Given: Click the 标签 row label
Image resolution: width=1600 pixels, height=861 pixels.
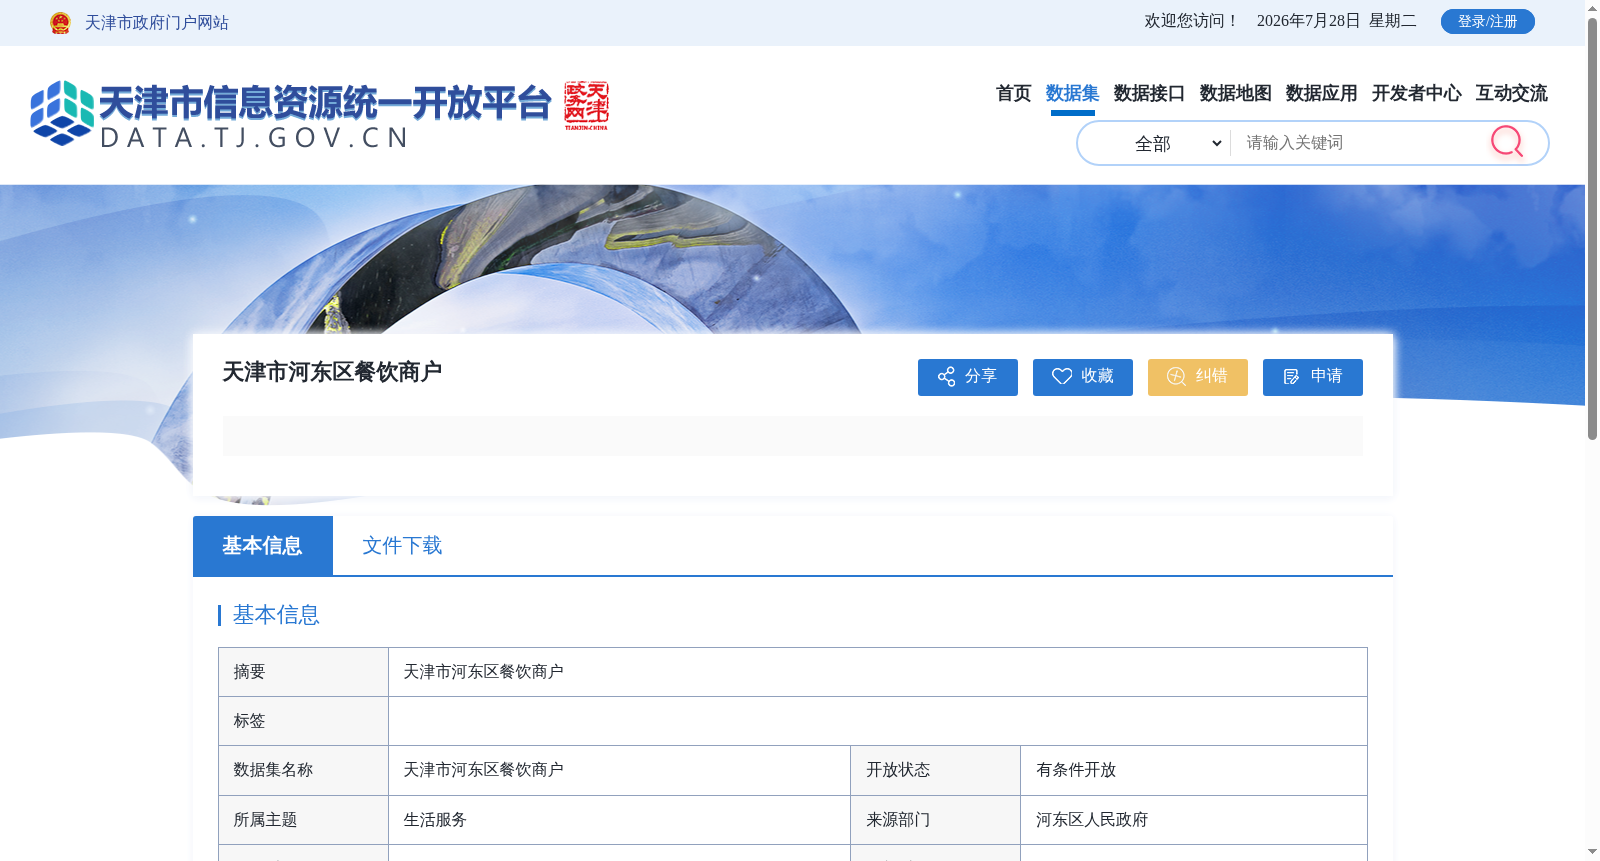Looking at the screenshot, I should point(249,721).
